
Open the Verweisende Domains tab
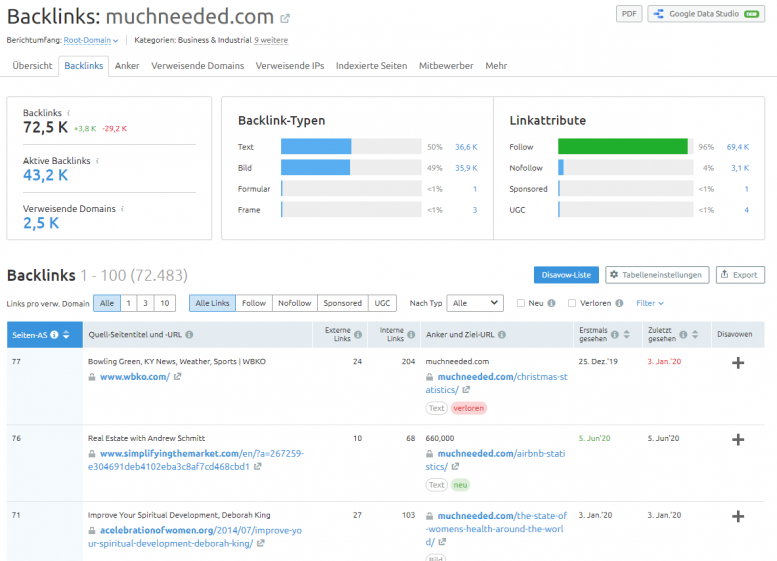tap(198, 65)
